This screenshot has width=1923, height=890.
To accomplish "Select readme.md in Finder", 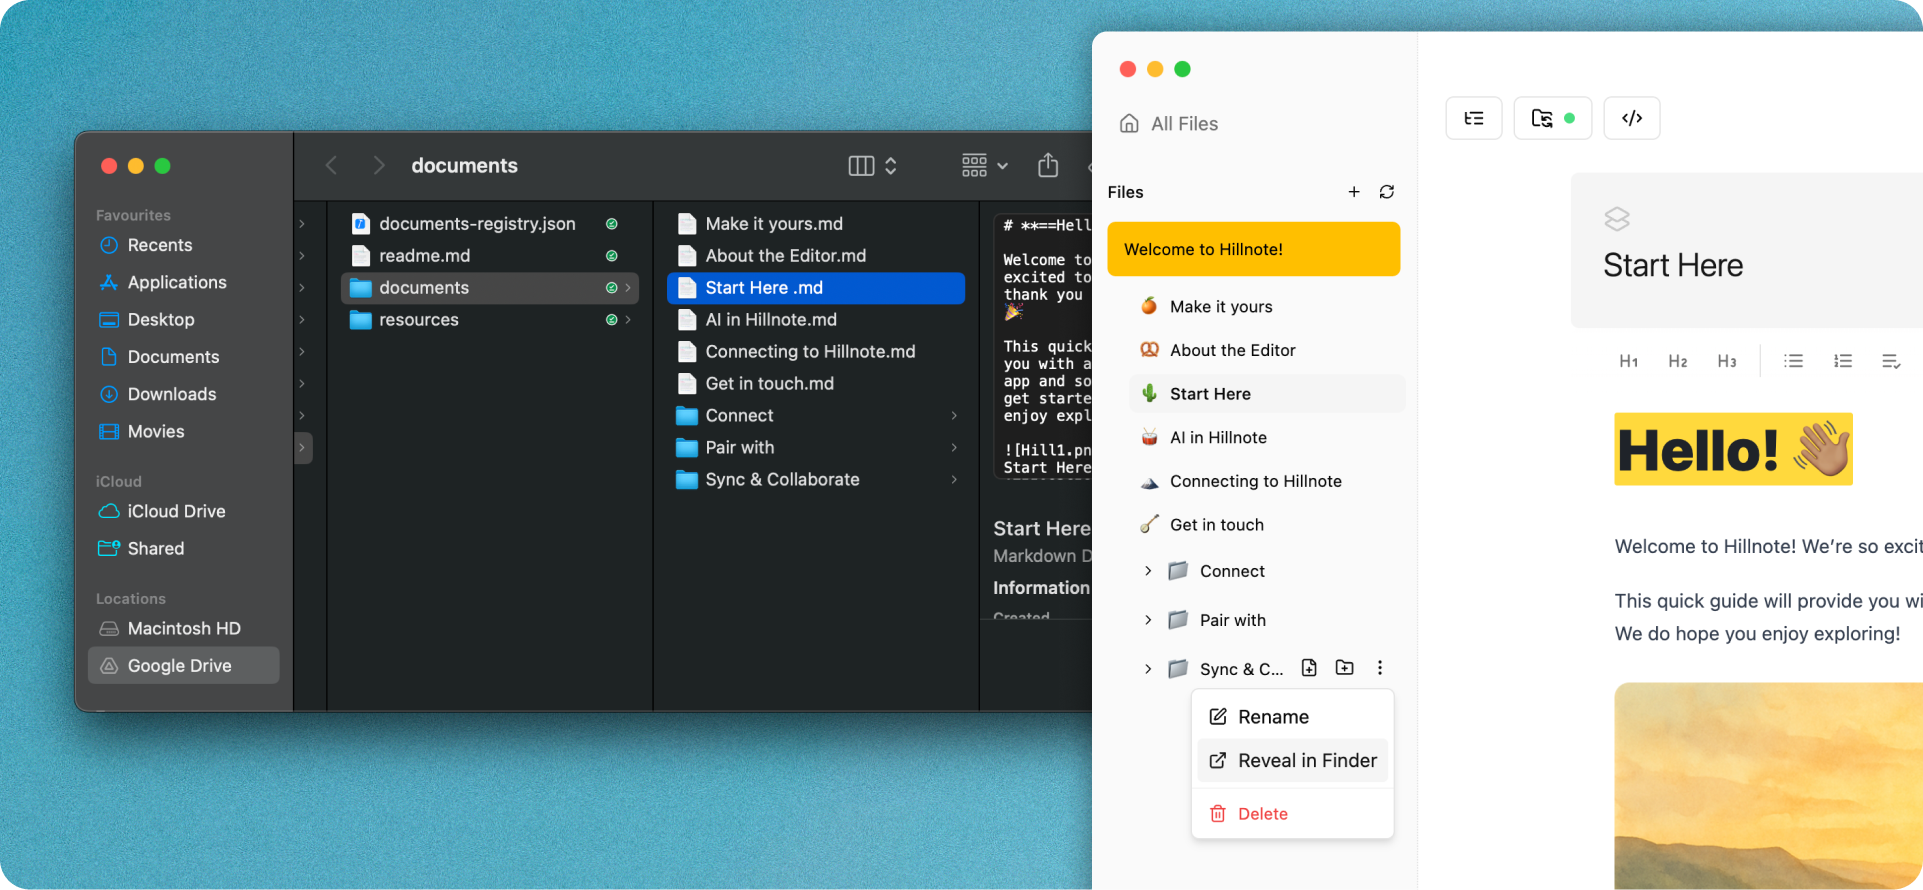I will (x=490, y=256).
